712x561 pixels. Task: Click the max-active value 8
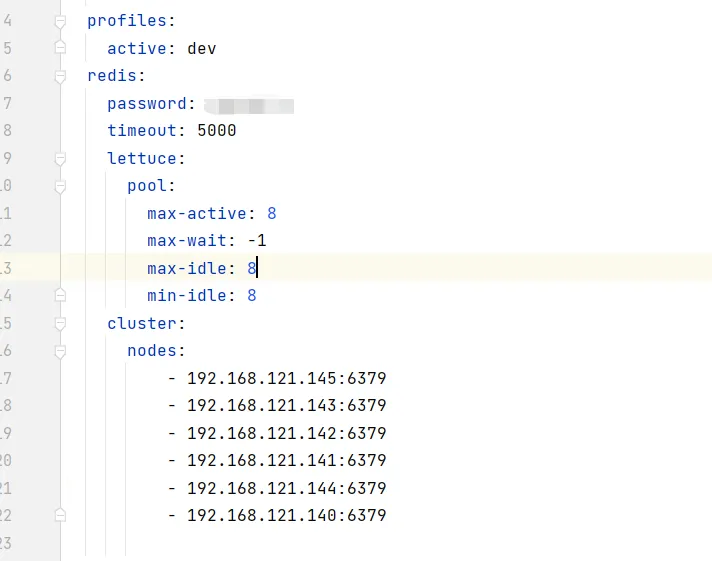[x=272, y=213]
